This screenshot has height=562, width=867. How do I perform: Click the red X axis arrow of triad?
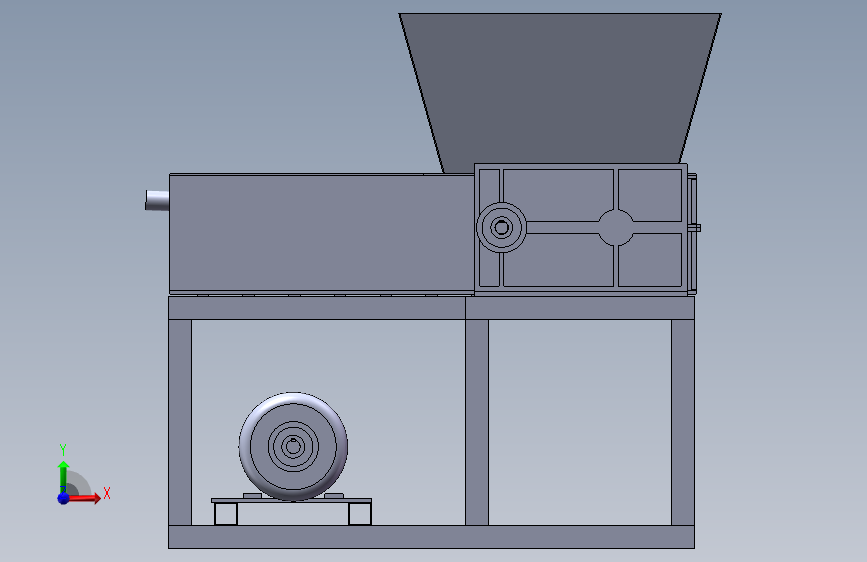point(84,498)
